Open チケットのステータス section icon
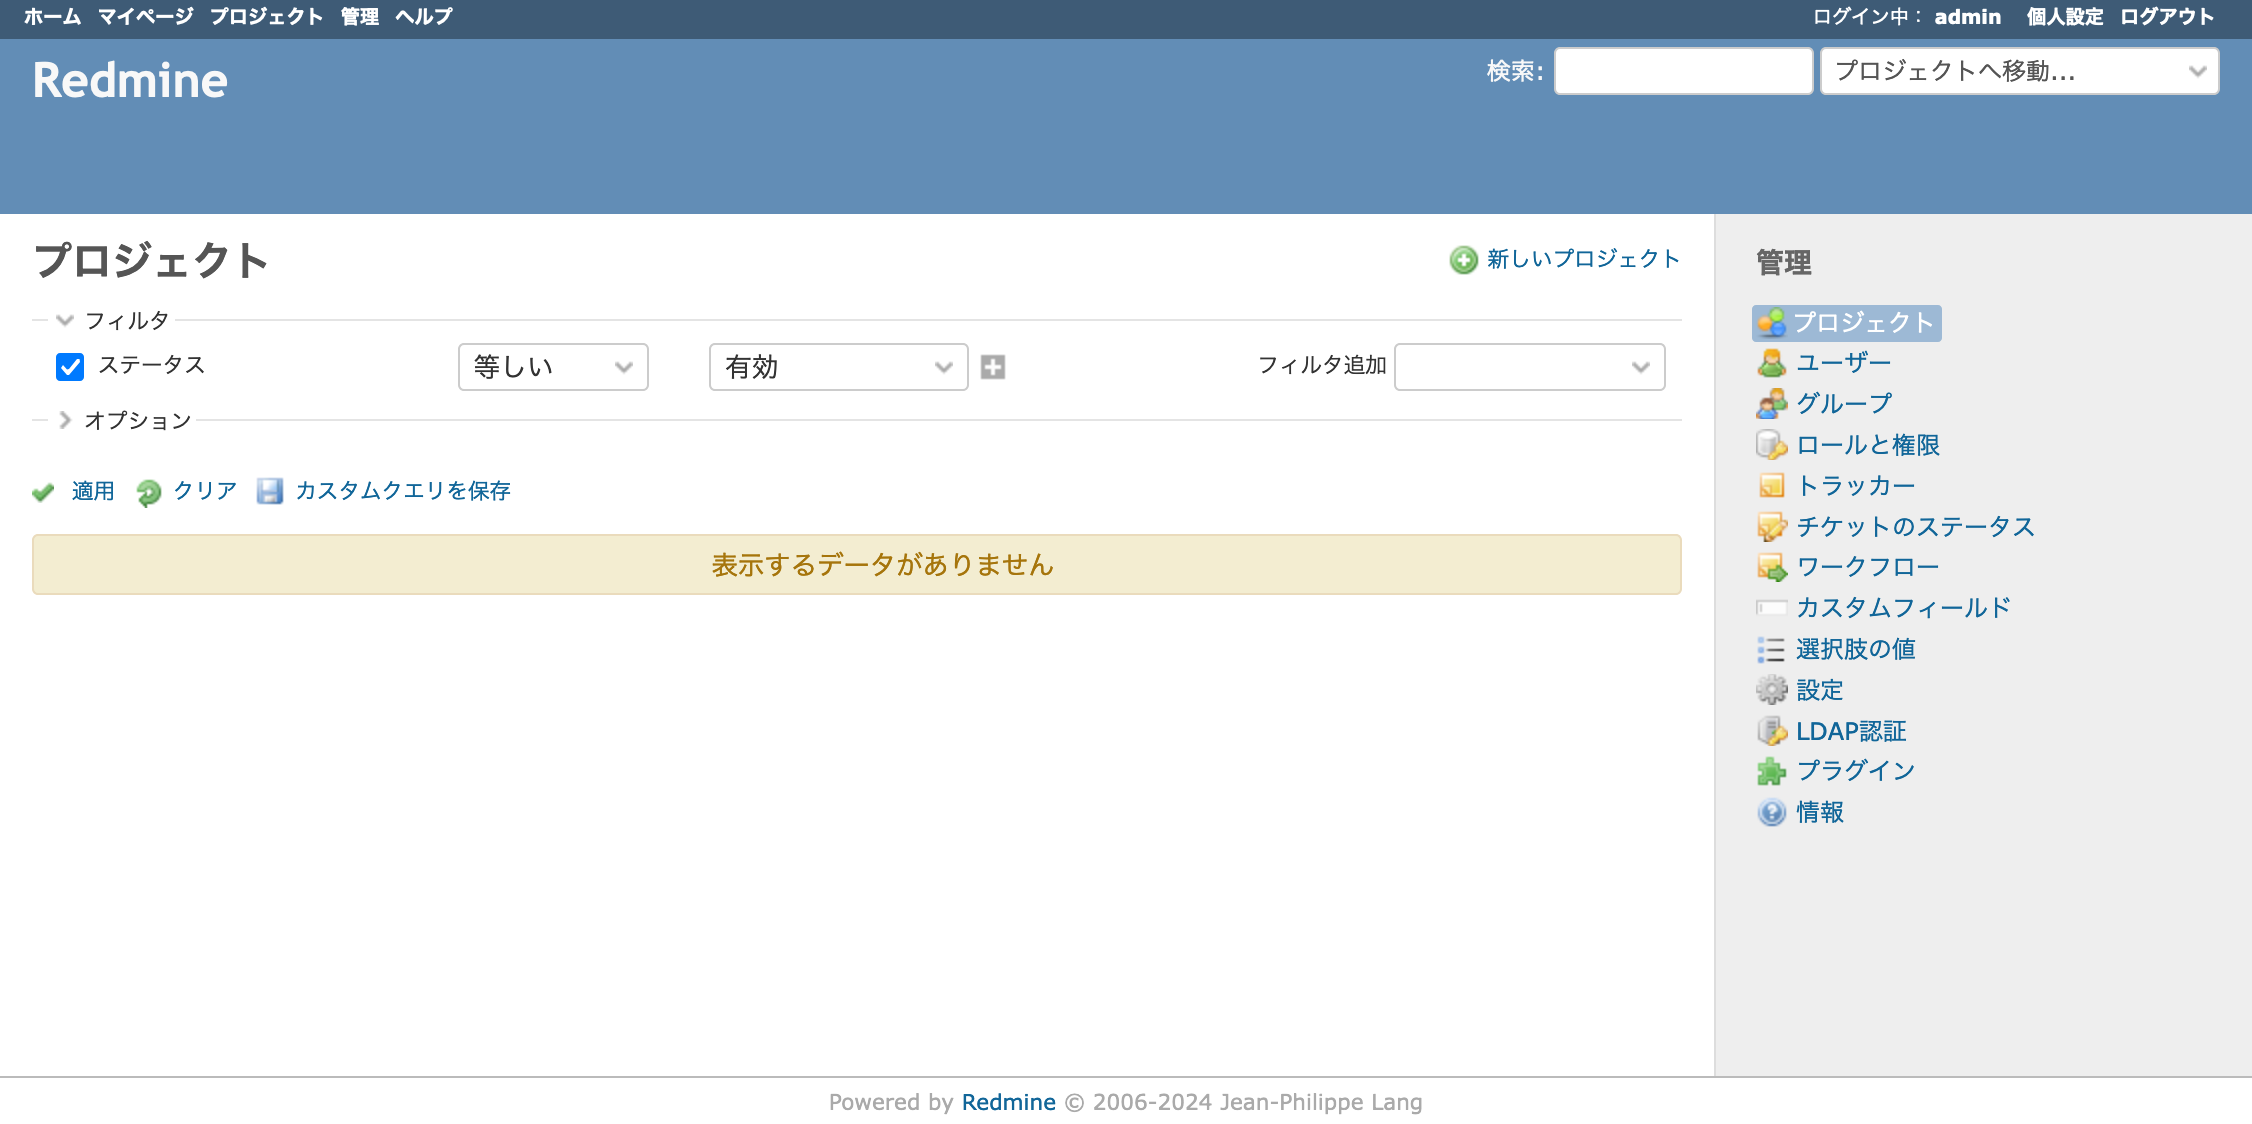 click(1773, 526)
